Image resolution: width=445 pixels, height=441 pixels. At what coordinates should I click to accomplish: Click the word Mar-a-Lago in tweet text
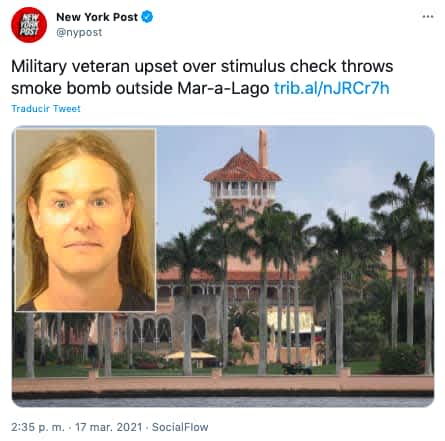click(x=223, y=88)
